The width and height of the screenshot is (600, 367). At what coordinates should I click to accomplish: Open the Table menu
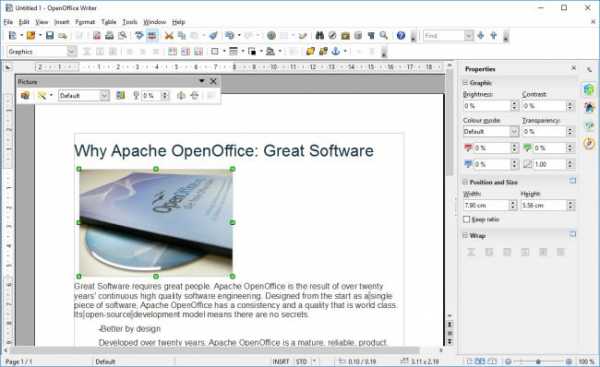pos(109,22)
